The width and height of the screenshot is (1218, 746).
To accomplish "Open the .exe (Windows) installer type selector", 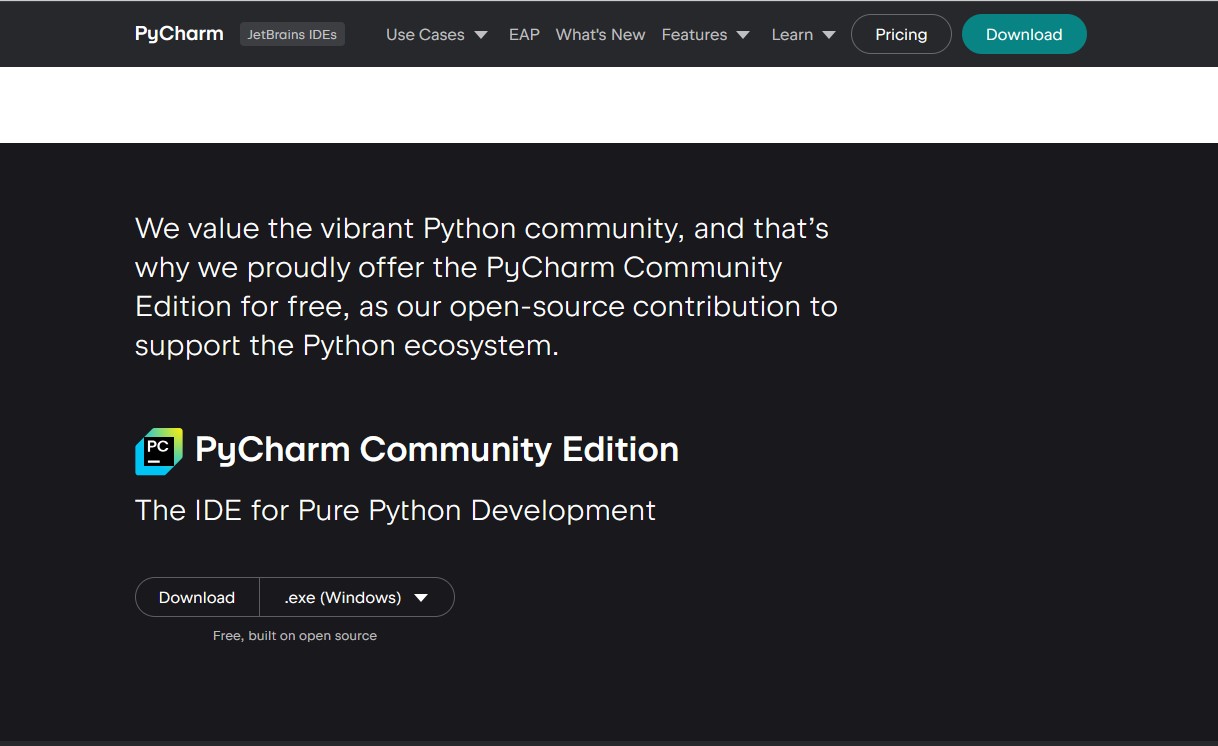I will [343, 597].
